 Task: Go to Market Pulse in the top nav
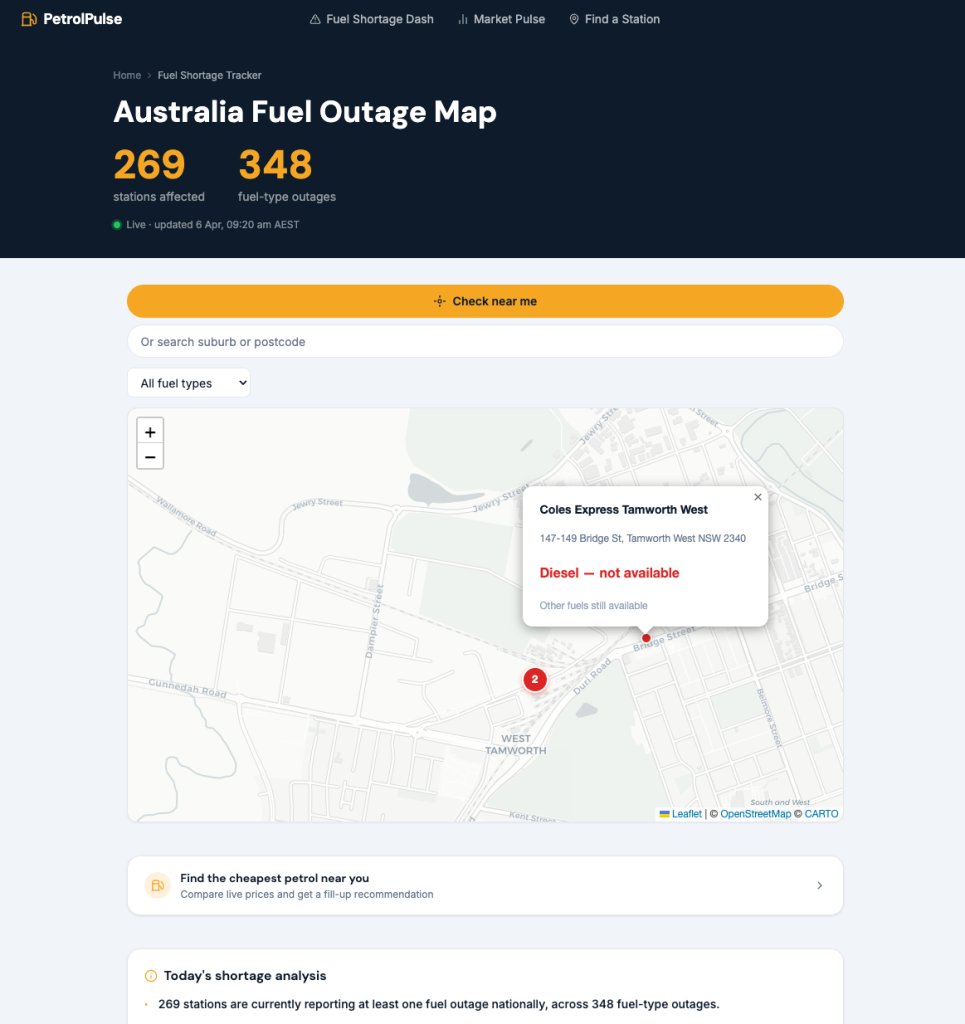(501, 19)
